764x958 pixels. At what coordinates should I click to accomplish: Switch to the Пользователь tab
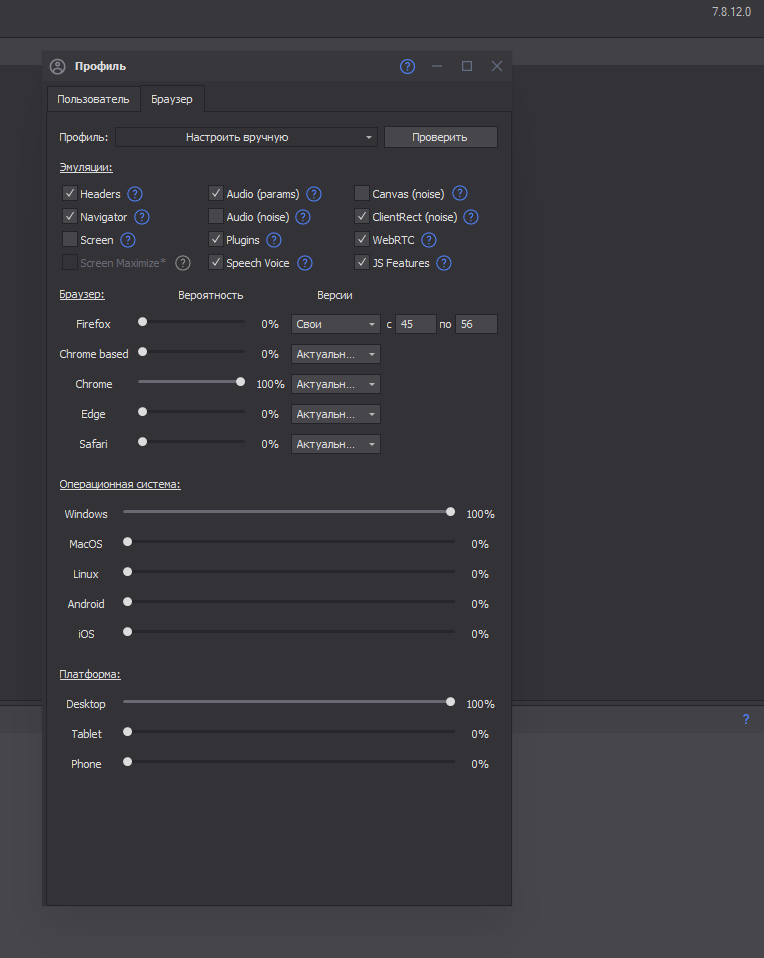(x=93, y=99)
